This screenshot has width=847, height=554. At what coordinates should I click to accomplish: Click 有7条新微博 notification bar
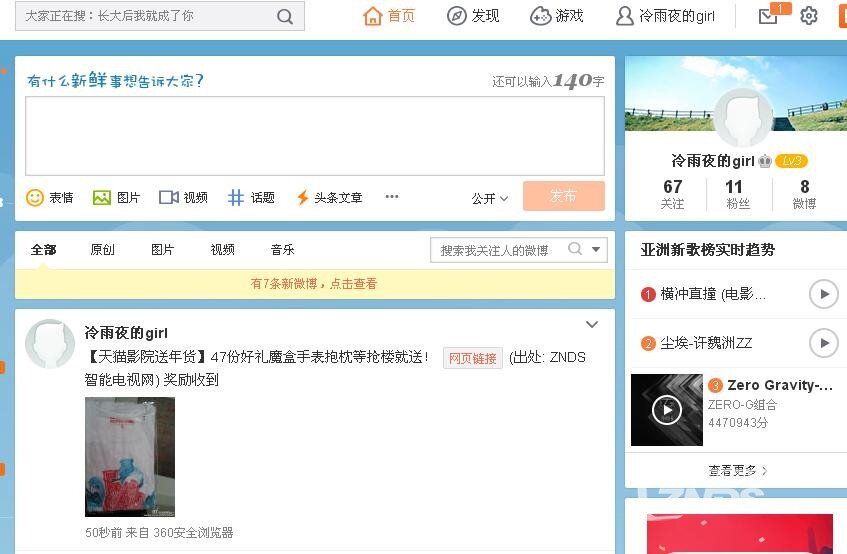[315, 284]
